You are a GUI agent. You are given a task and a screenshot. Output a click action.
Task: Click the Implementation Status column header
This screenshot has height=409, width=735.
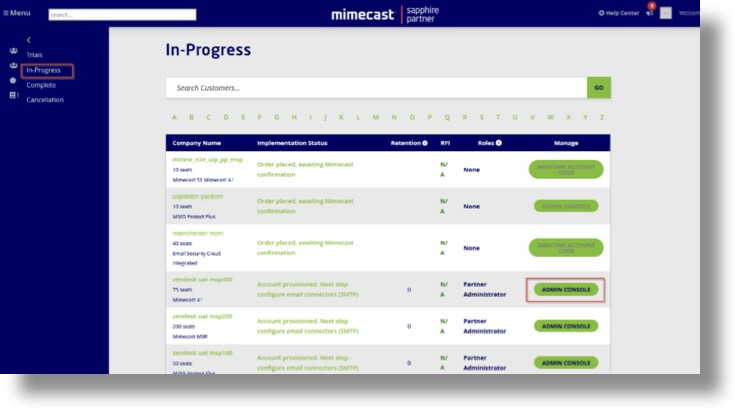(x=292, y=143)
